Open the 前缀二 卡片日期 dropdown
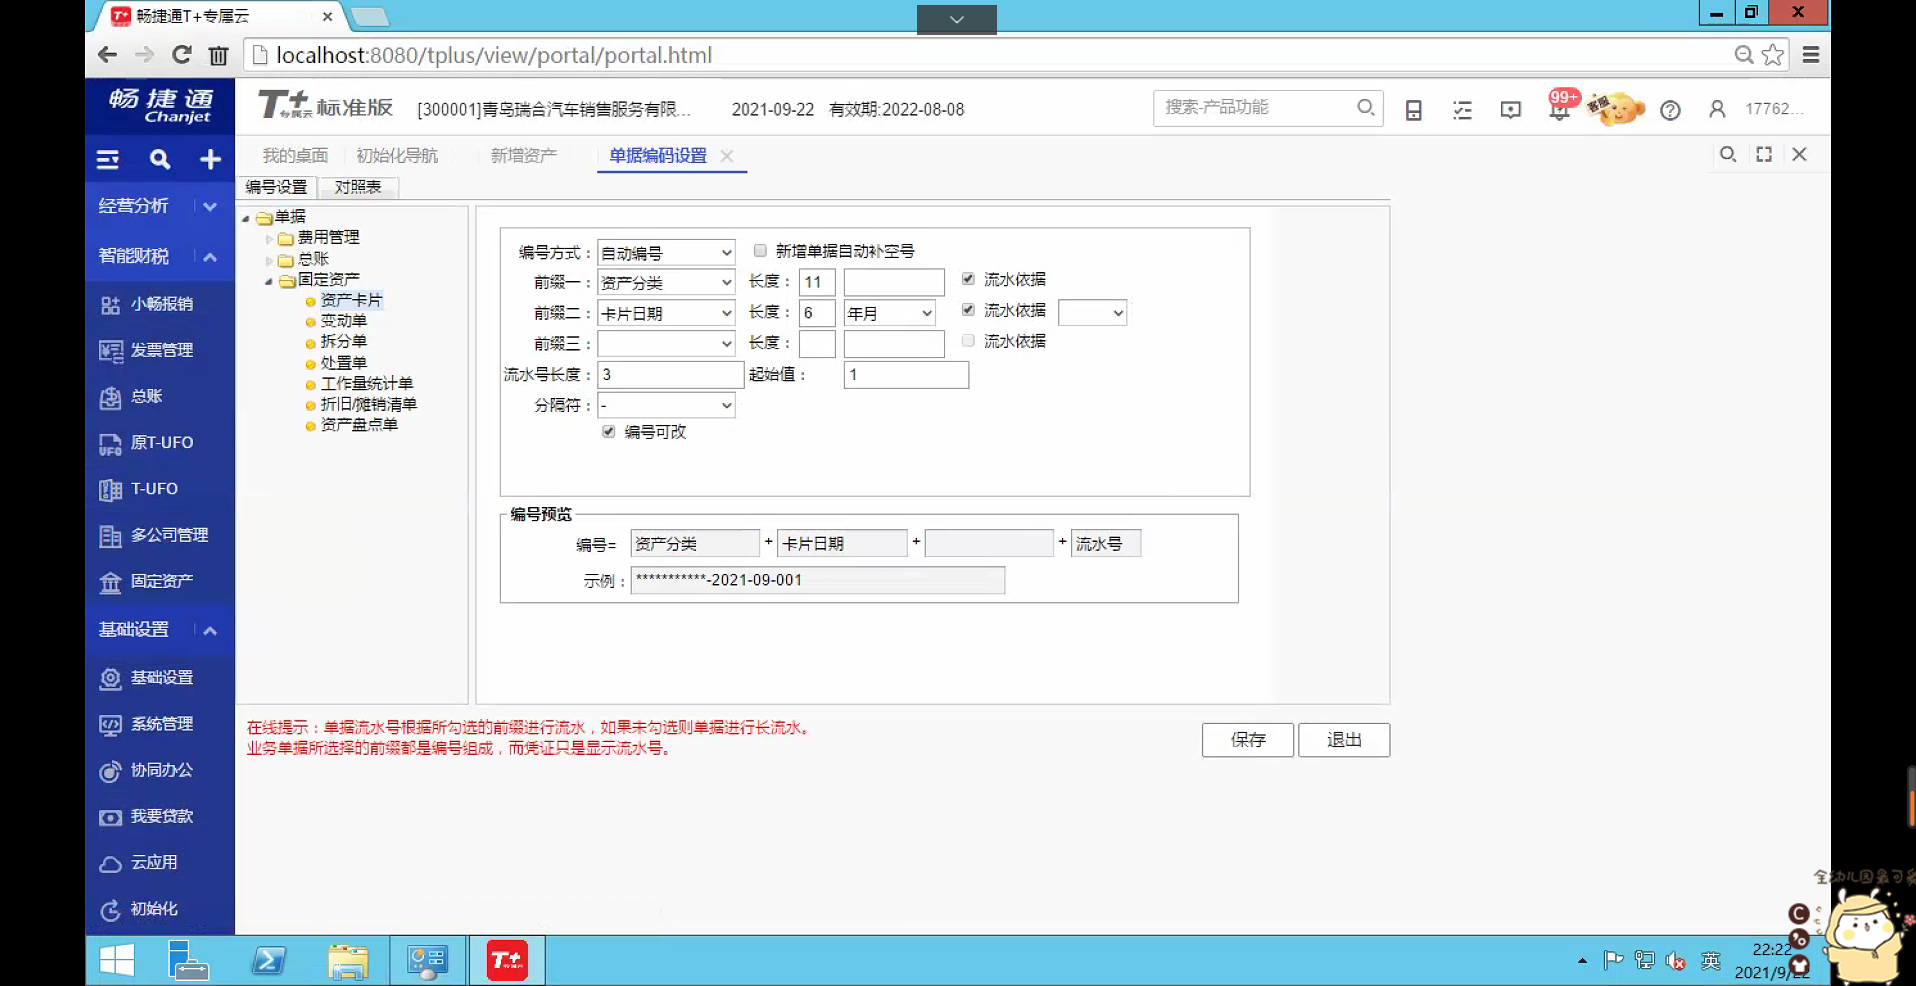 pyautogui.click(x=666, y=313)
